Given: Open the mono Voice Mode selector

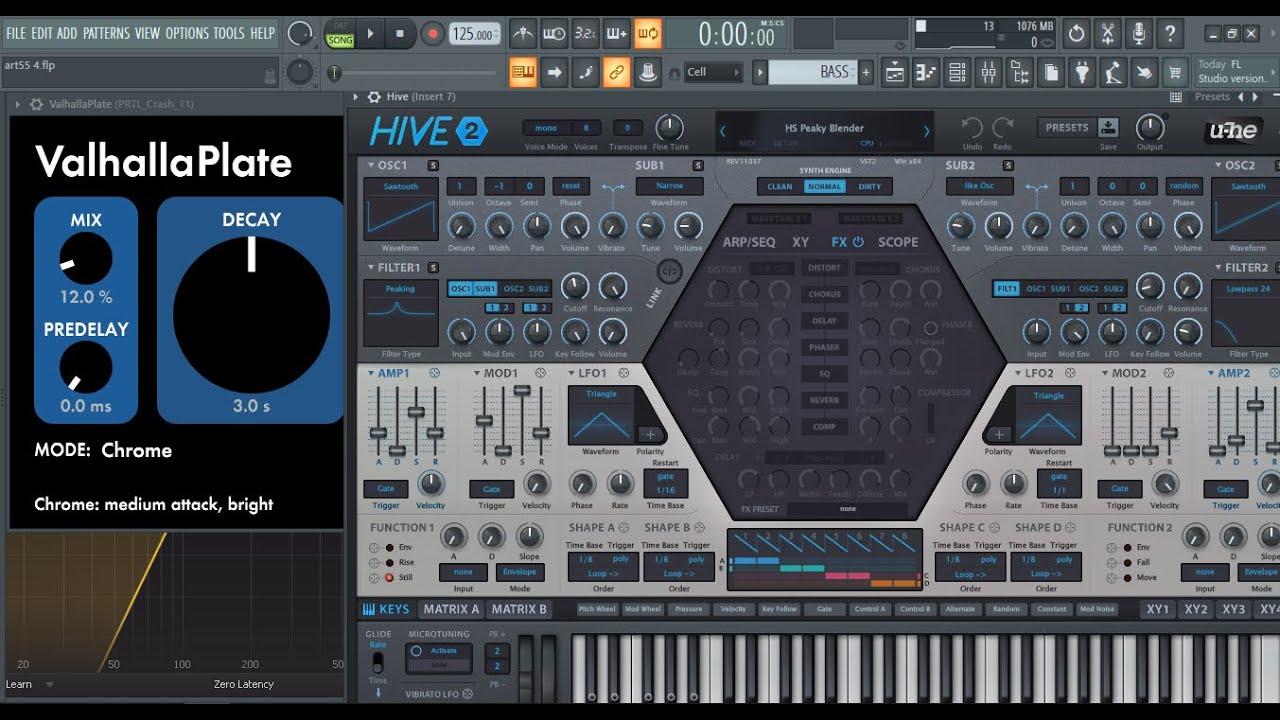Looking at the screenshot, I should pos(546,128).
